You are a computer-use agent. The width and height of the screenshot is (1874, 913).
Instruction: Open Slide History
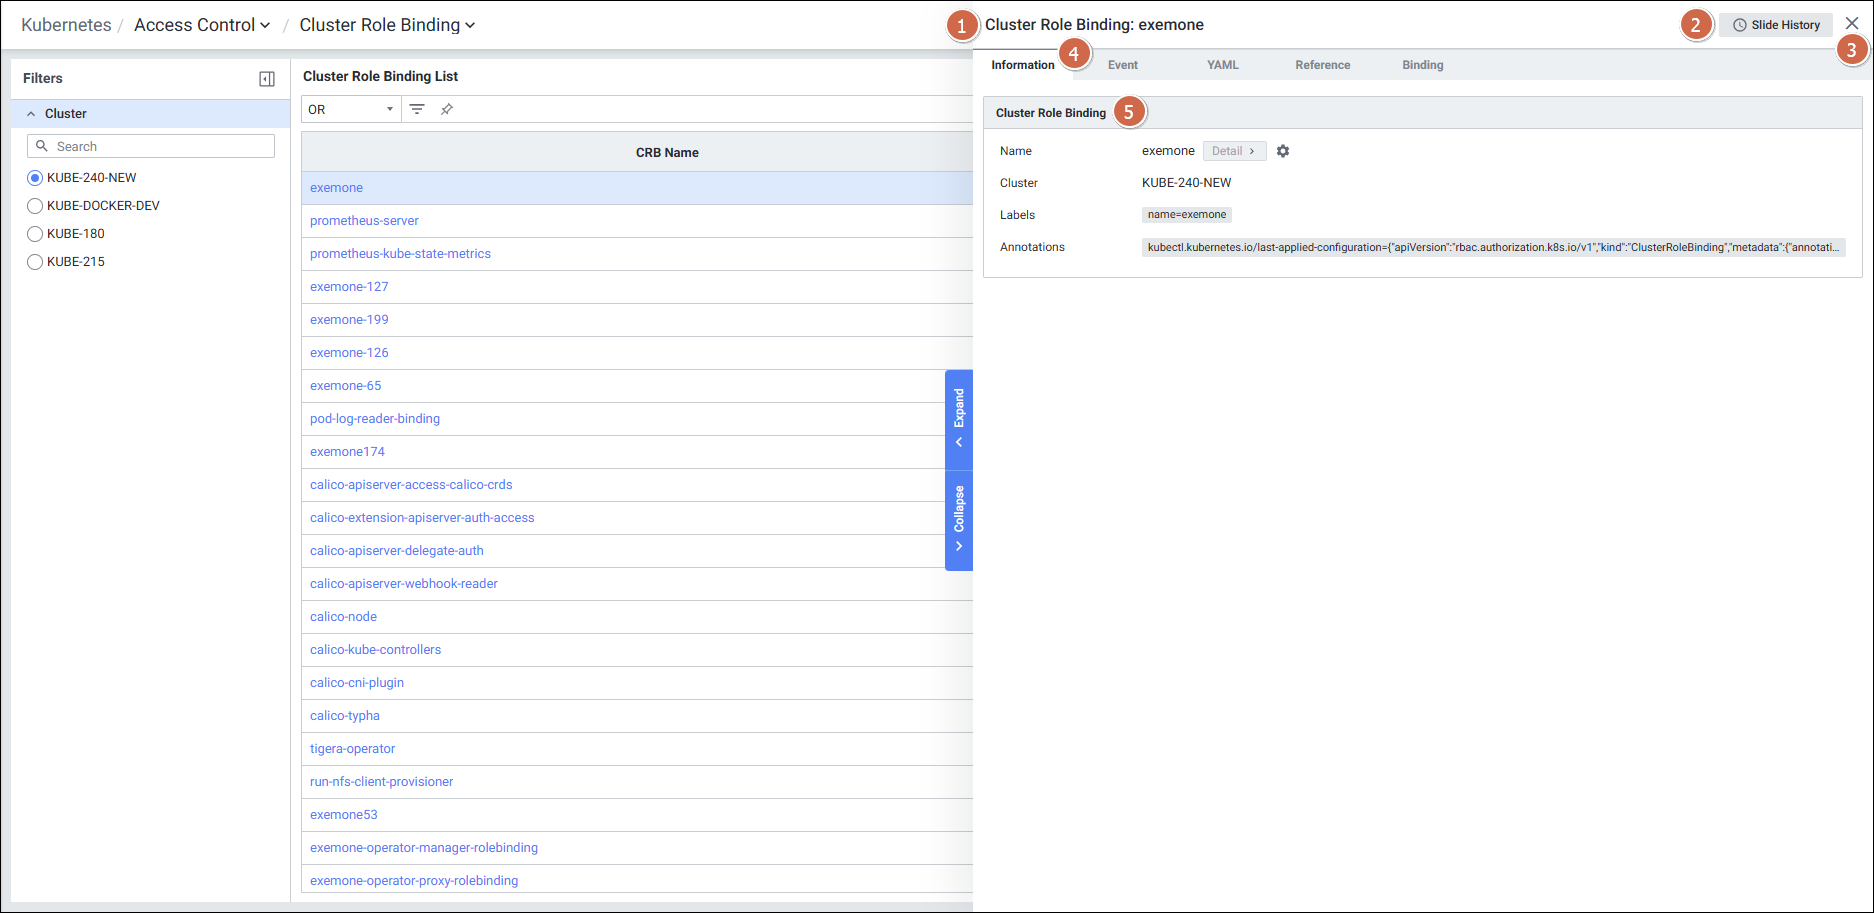(1776, 25)
